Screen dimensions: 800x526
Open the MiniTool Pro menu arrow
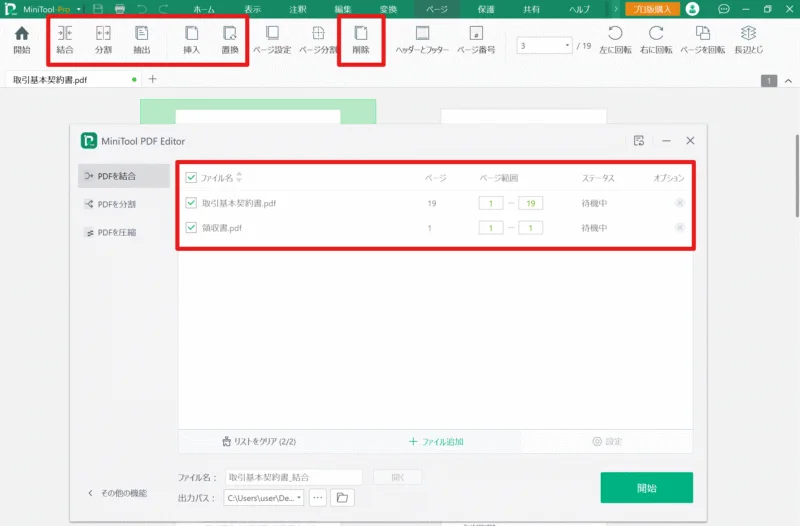coord(79,9)
